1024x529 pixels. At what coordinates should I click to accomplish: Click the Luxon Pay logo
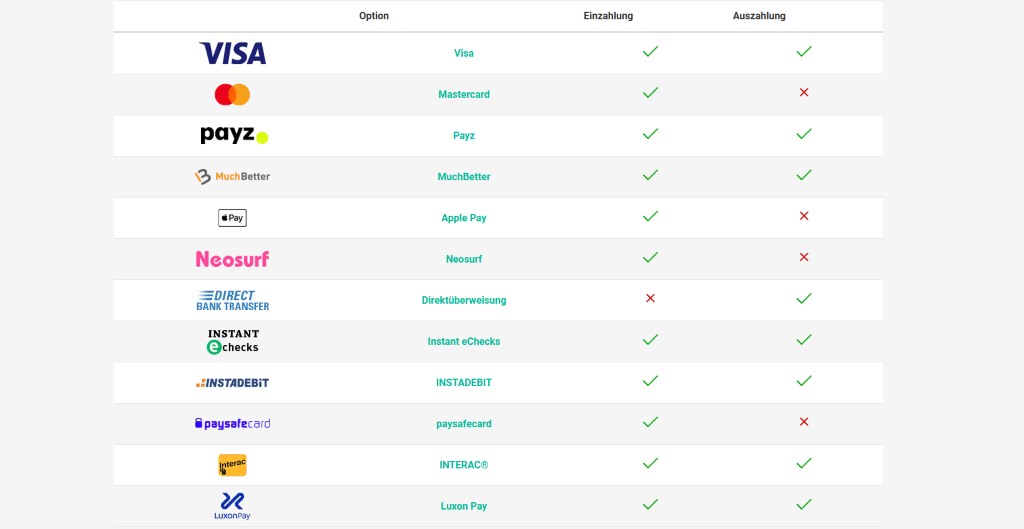(232, 505)
